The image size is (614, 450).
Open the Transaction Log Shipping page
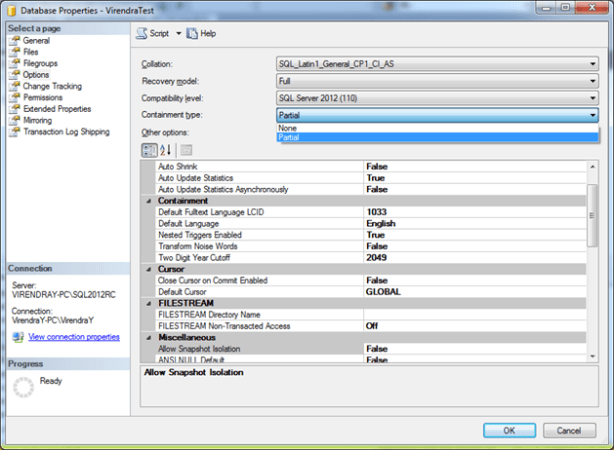tap(65, 131)
